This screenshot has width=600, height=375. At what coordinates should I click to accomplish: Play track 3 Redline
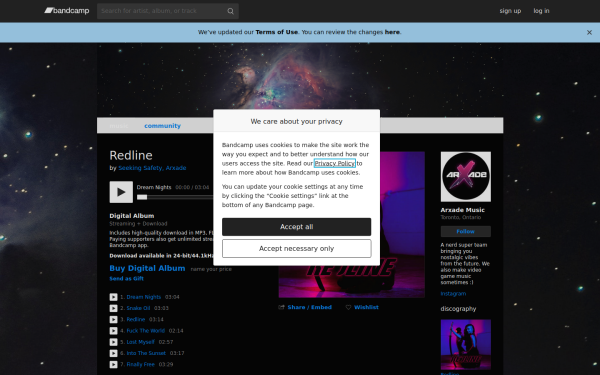(113, 320)
